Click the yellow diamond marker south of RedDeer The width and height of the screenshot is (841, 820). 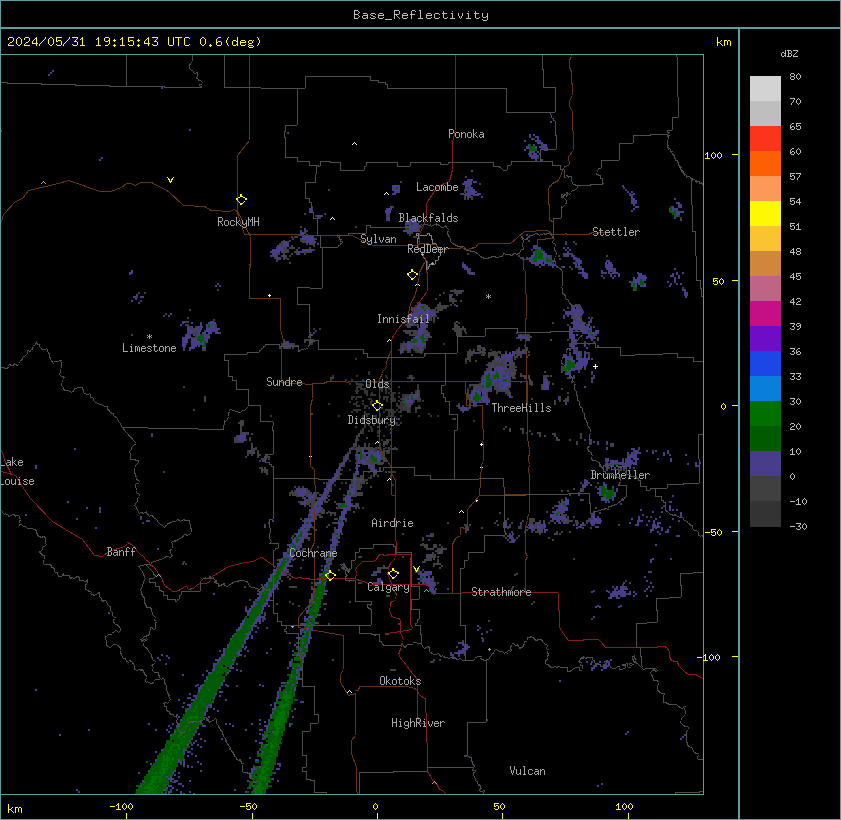click(x=412, y=275)
